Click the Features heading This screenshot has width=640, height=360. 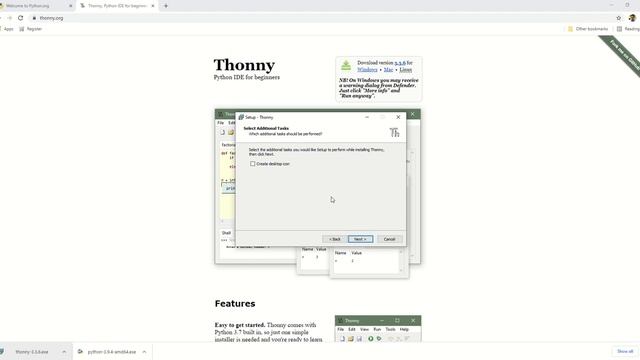tap(235, 304)
